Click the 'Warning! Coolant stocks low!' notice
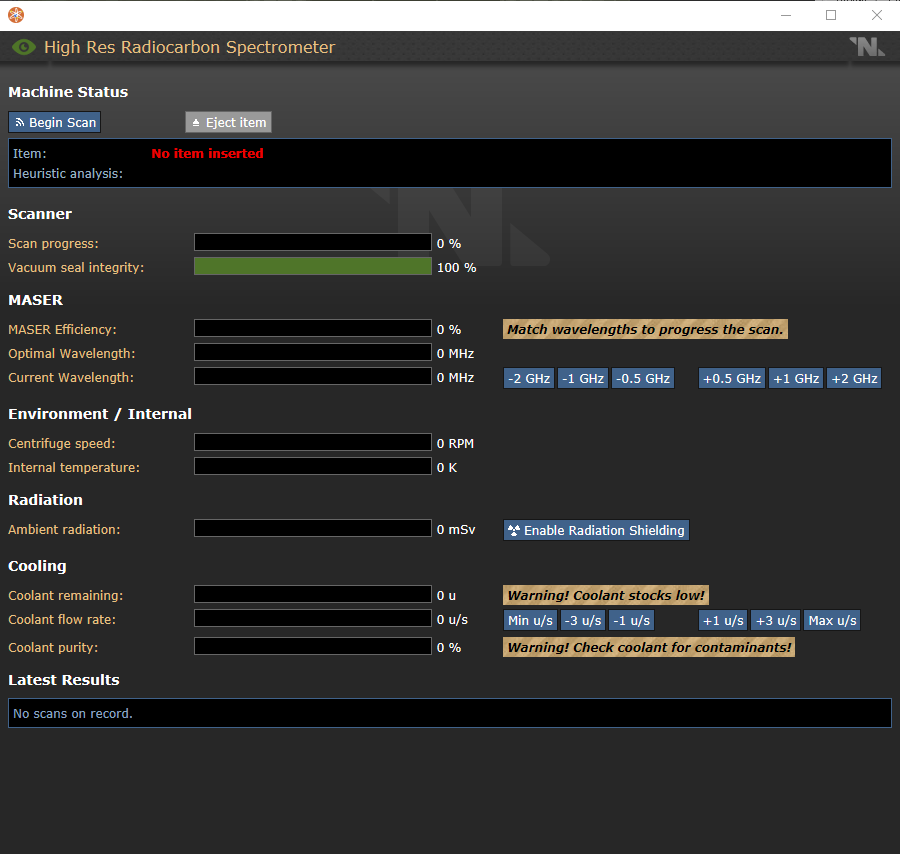The image size is (900, 854). click(606, 595)
